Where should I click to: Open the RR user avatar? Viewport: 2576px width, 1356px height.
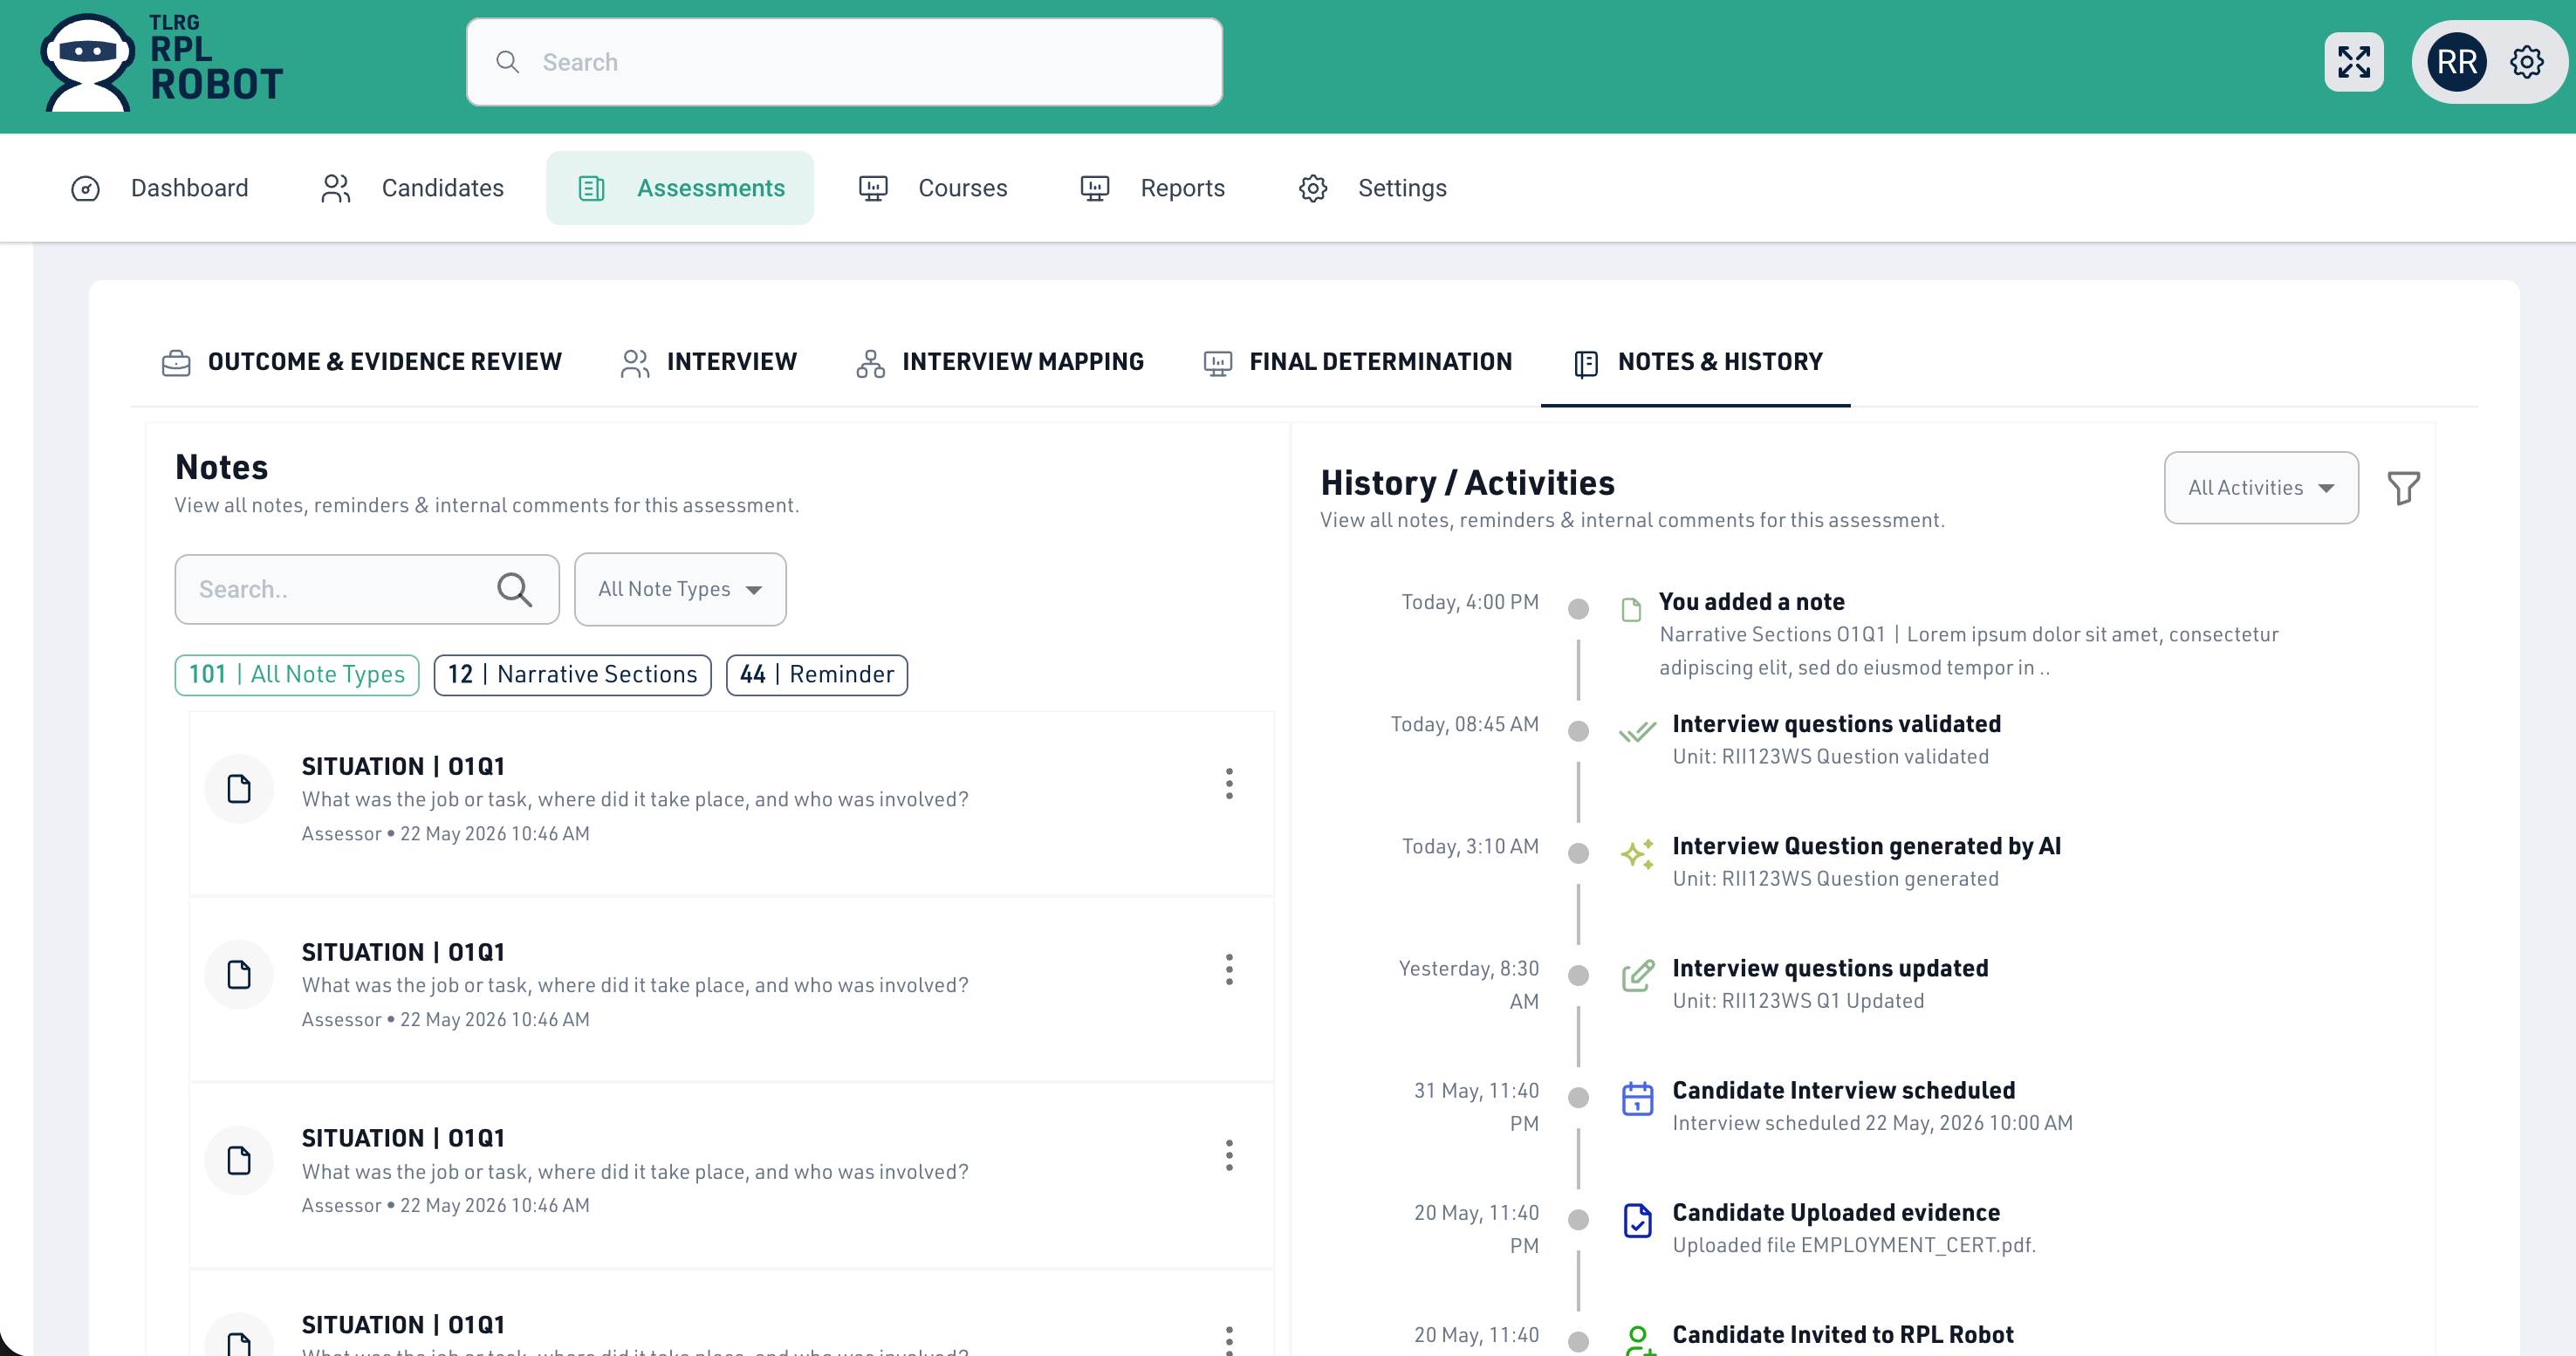[2457, 62]
